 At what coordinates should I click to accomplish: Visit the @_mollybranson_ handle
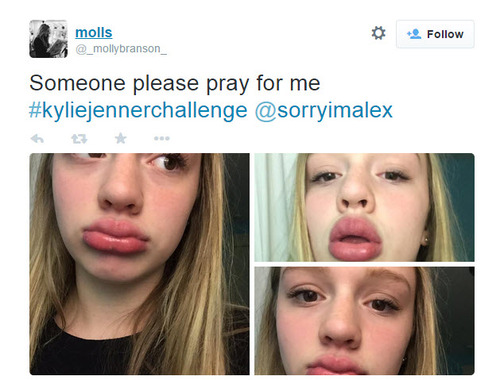click(121, 49)
